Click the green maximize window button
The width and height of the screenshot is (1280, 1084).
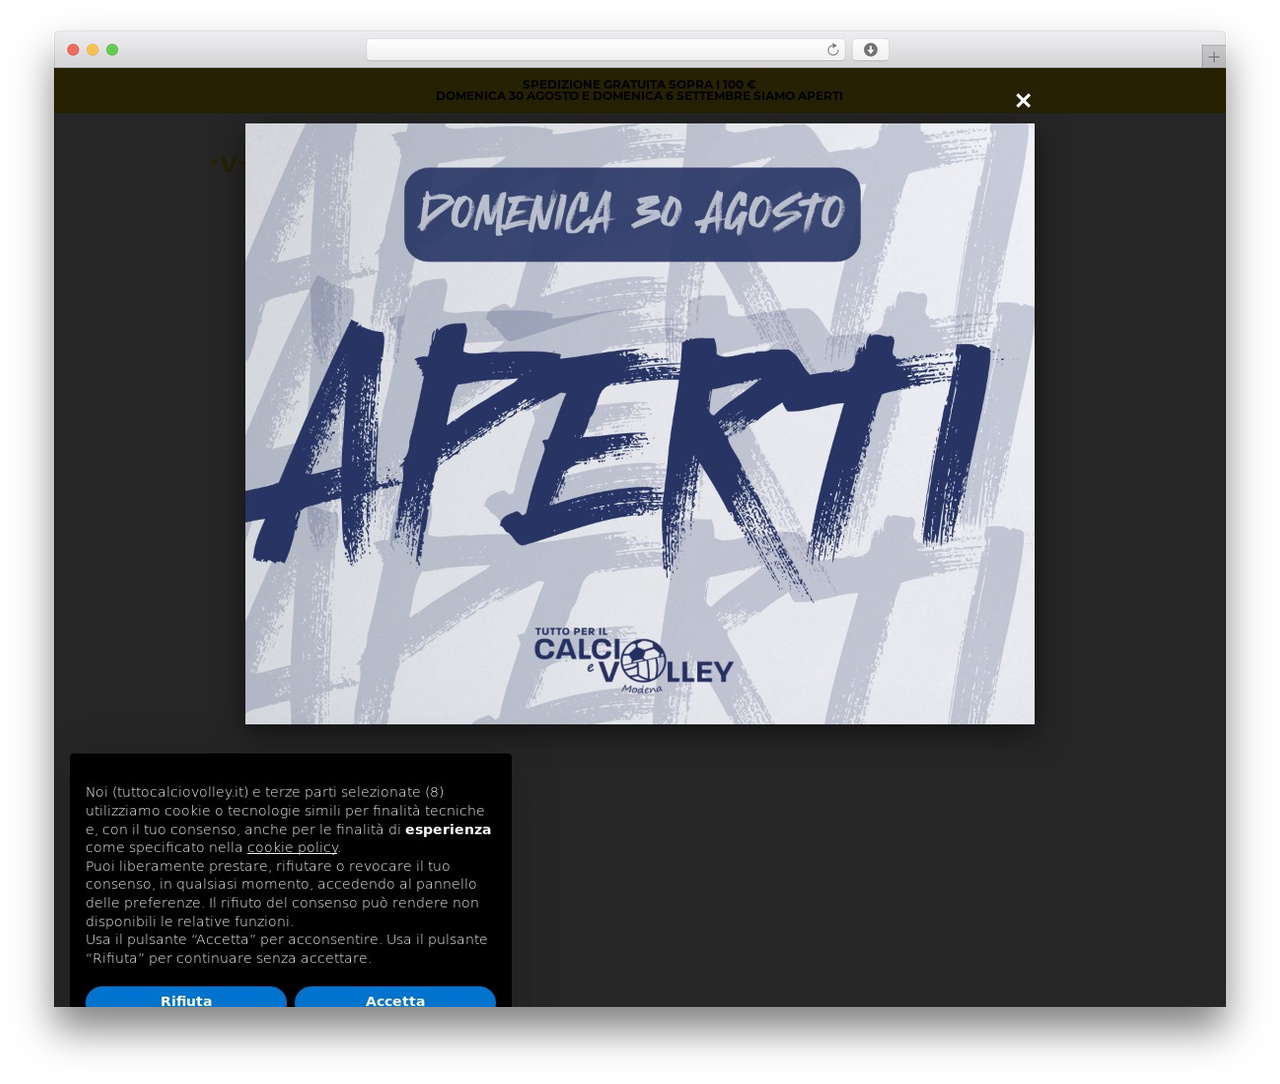pos(112,50)
